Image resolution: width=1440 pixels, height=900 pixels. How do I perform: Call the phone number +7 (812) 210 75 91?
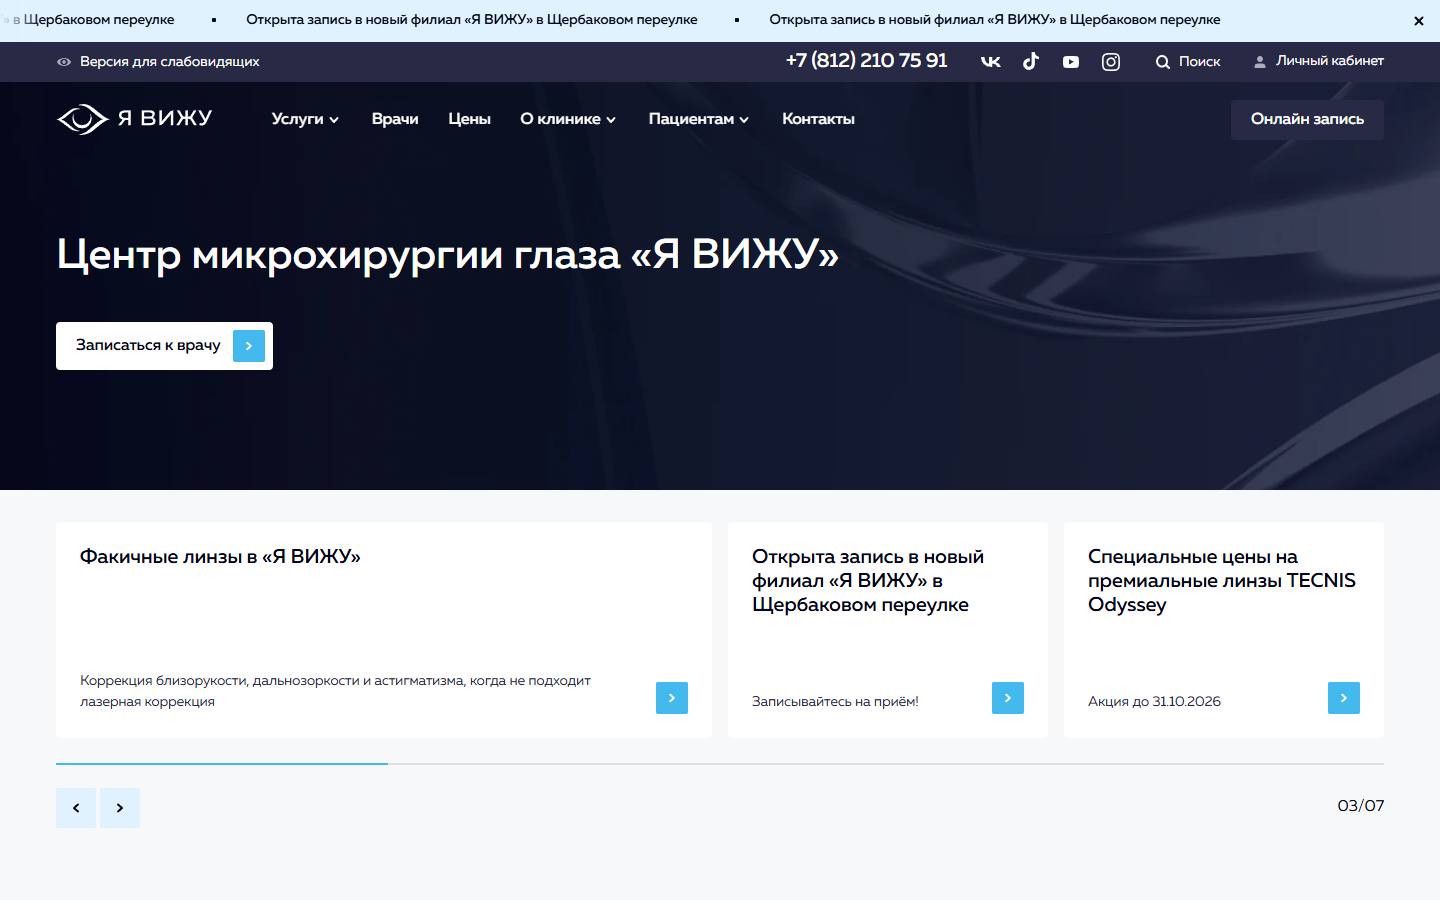(x=866, y=61)
